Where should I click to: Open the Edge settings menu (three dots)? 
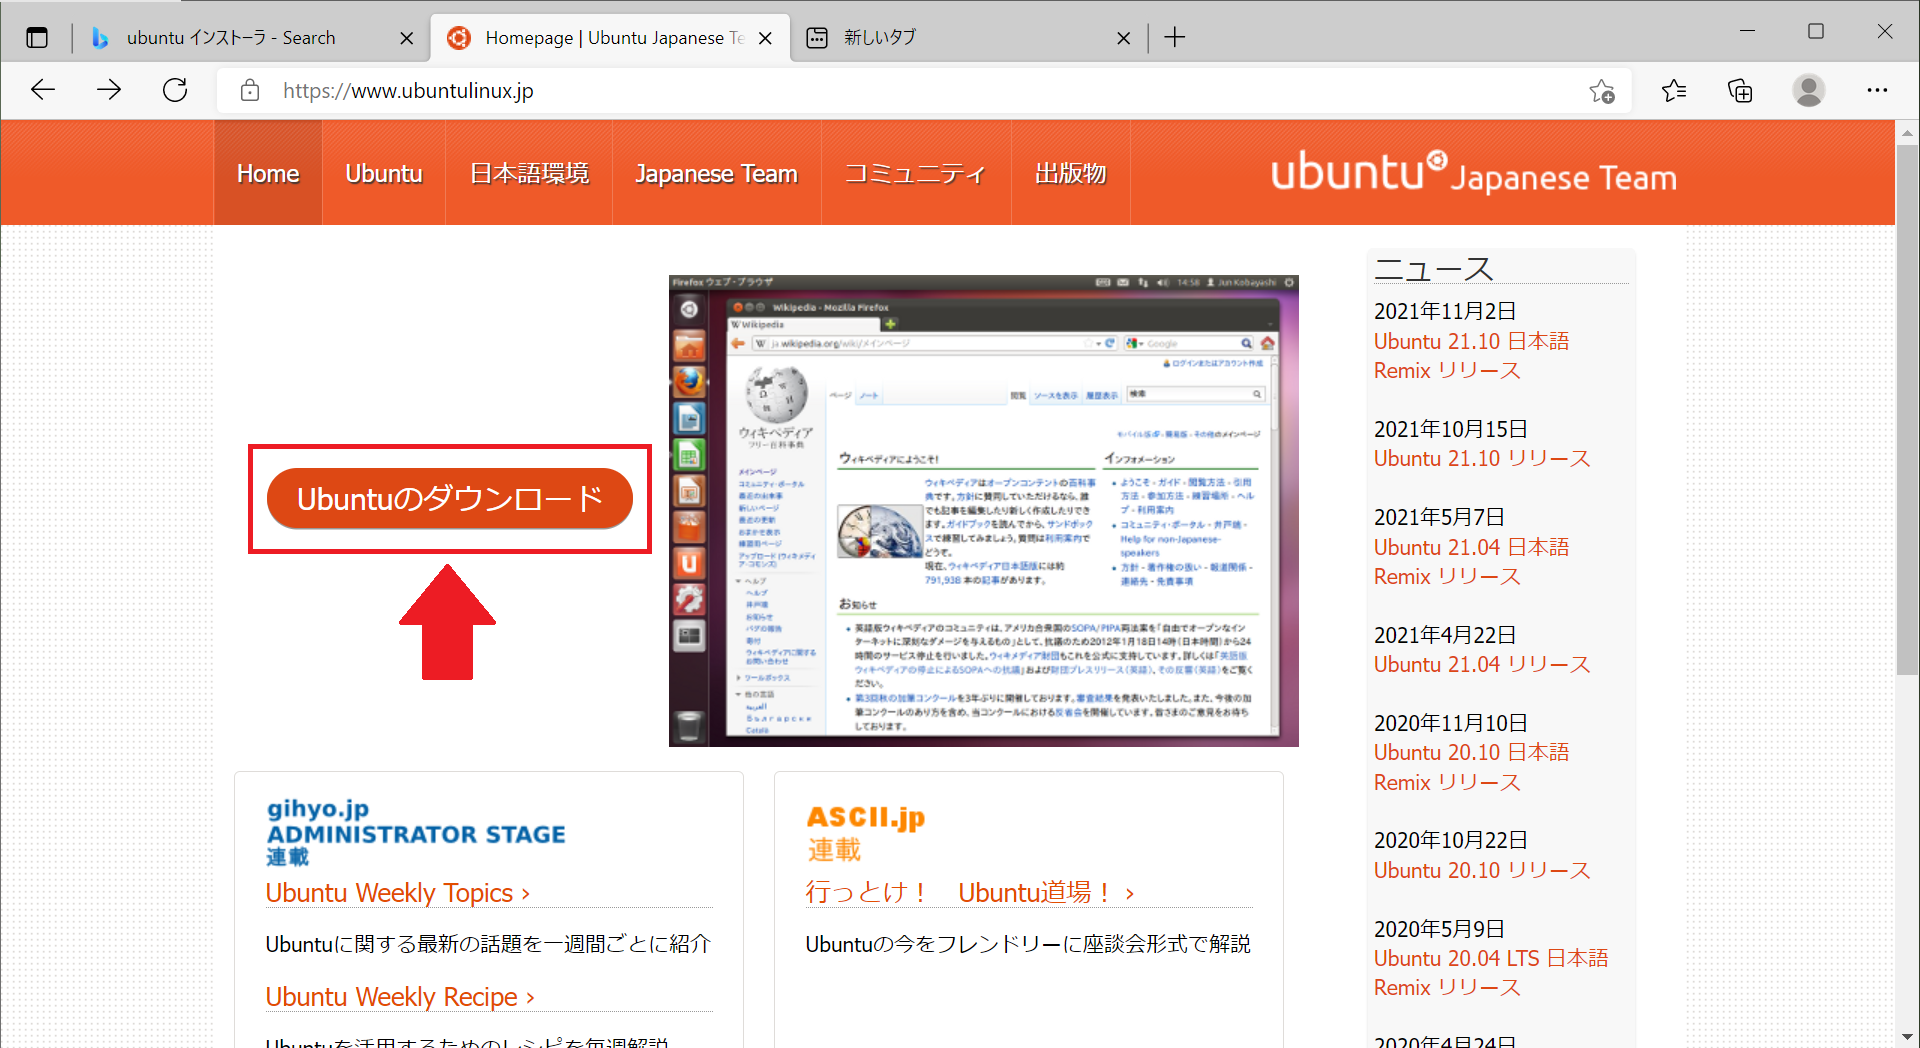pos(1877,90)
